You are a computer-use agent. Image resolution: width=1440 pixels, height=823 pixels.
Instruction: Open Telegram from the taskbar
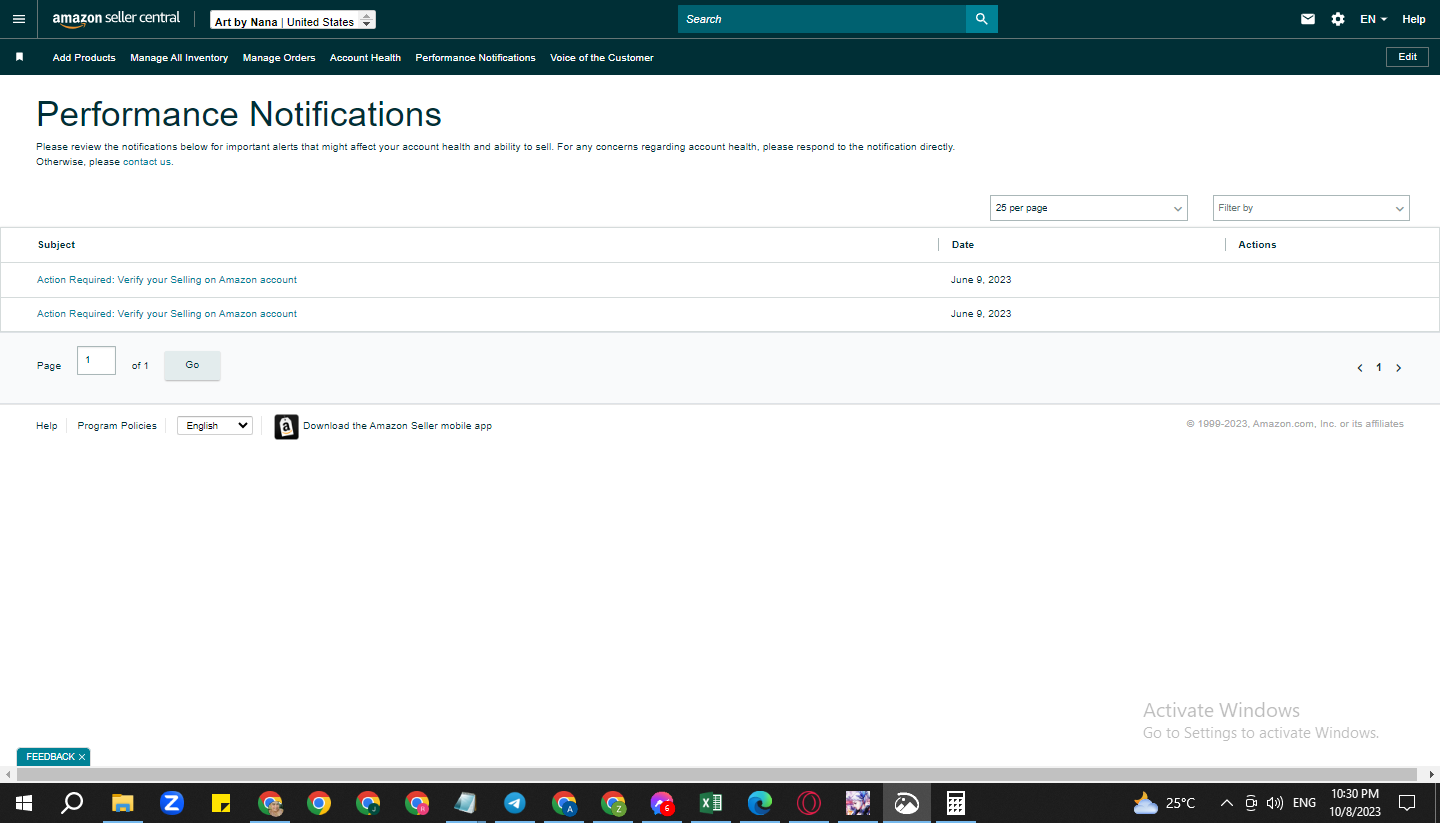pos(515,803)
